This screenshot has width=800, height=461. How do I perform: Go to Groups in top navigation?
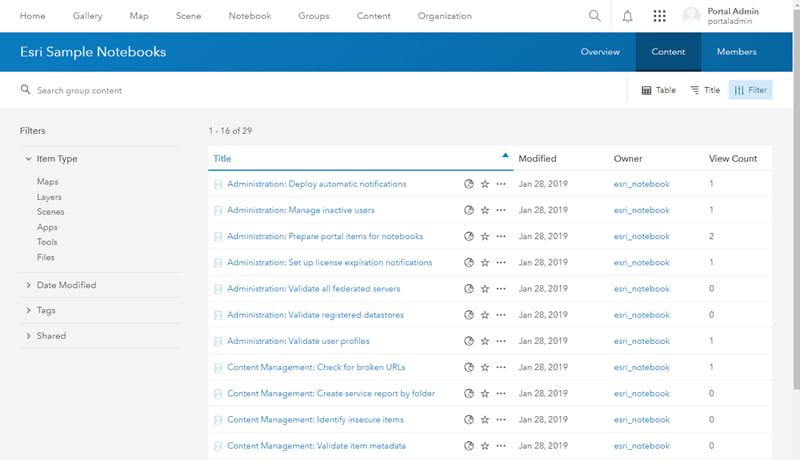(x=314, y=16)
